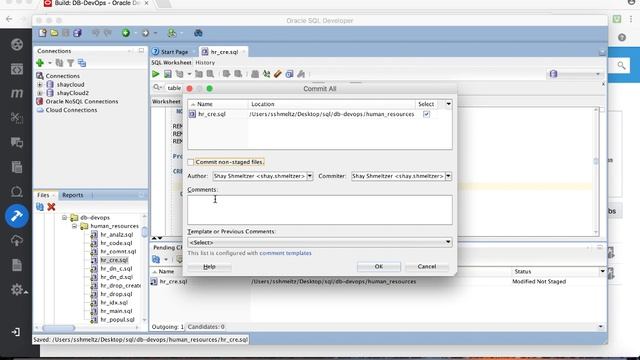Click the binoculars find icon in main toolbar
Viewport: 640px width, 360px height.
click(x=198, y=33)
